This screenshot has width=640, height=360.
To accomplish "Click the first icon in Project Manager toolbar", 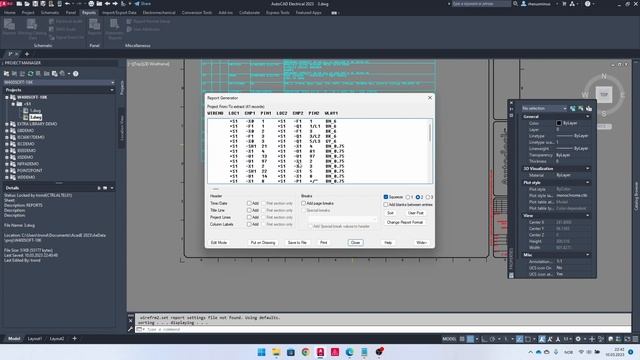I will pos(7,74).
